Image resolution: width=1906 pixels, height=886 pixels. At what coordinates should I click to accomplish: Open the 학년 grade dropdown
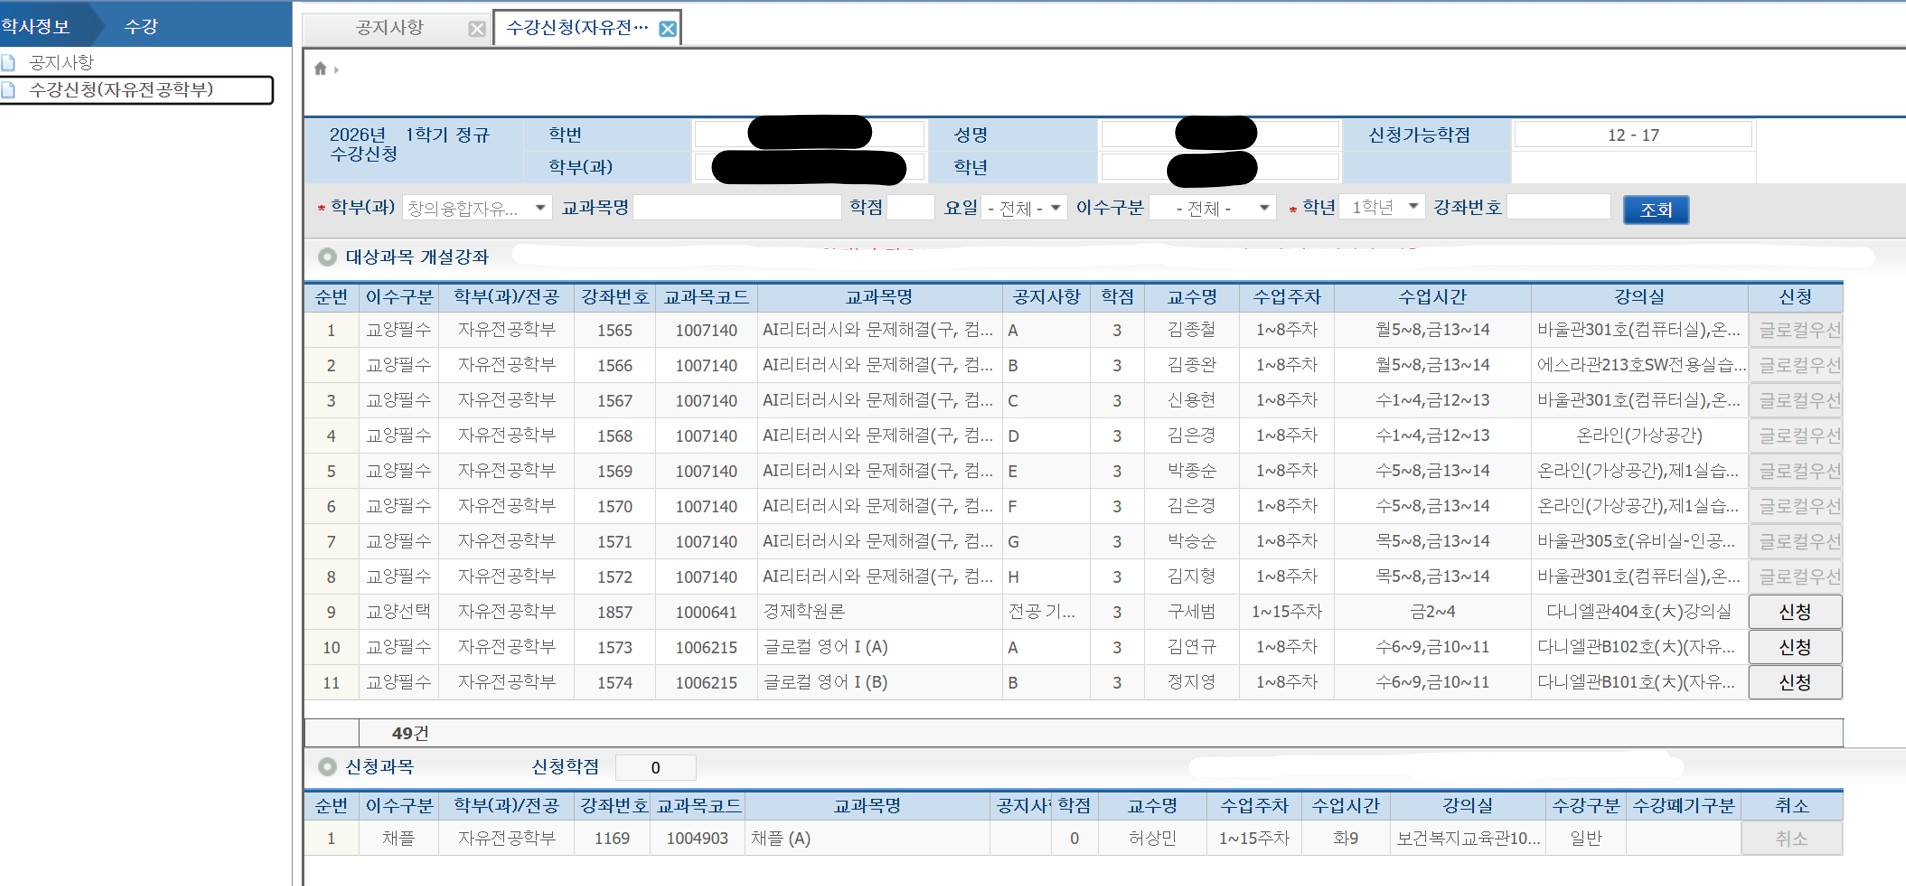[x=1382, y=207]
